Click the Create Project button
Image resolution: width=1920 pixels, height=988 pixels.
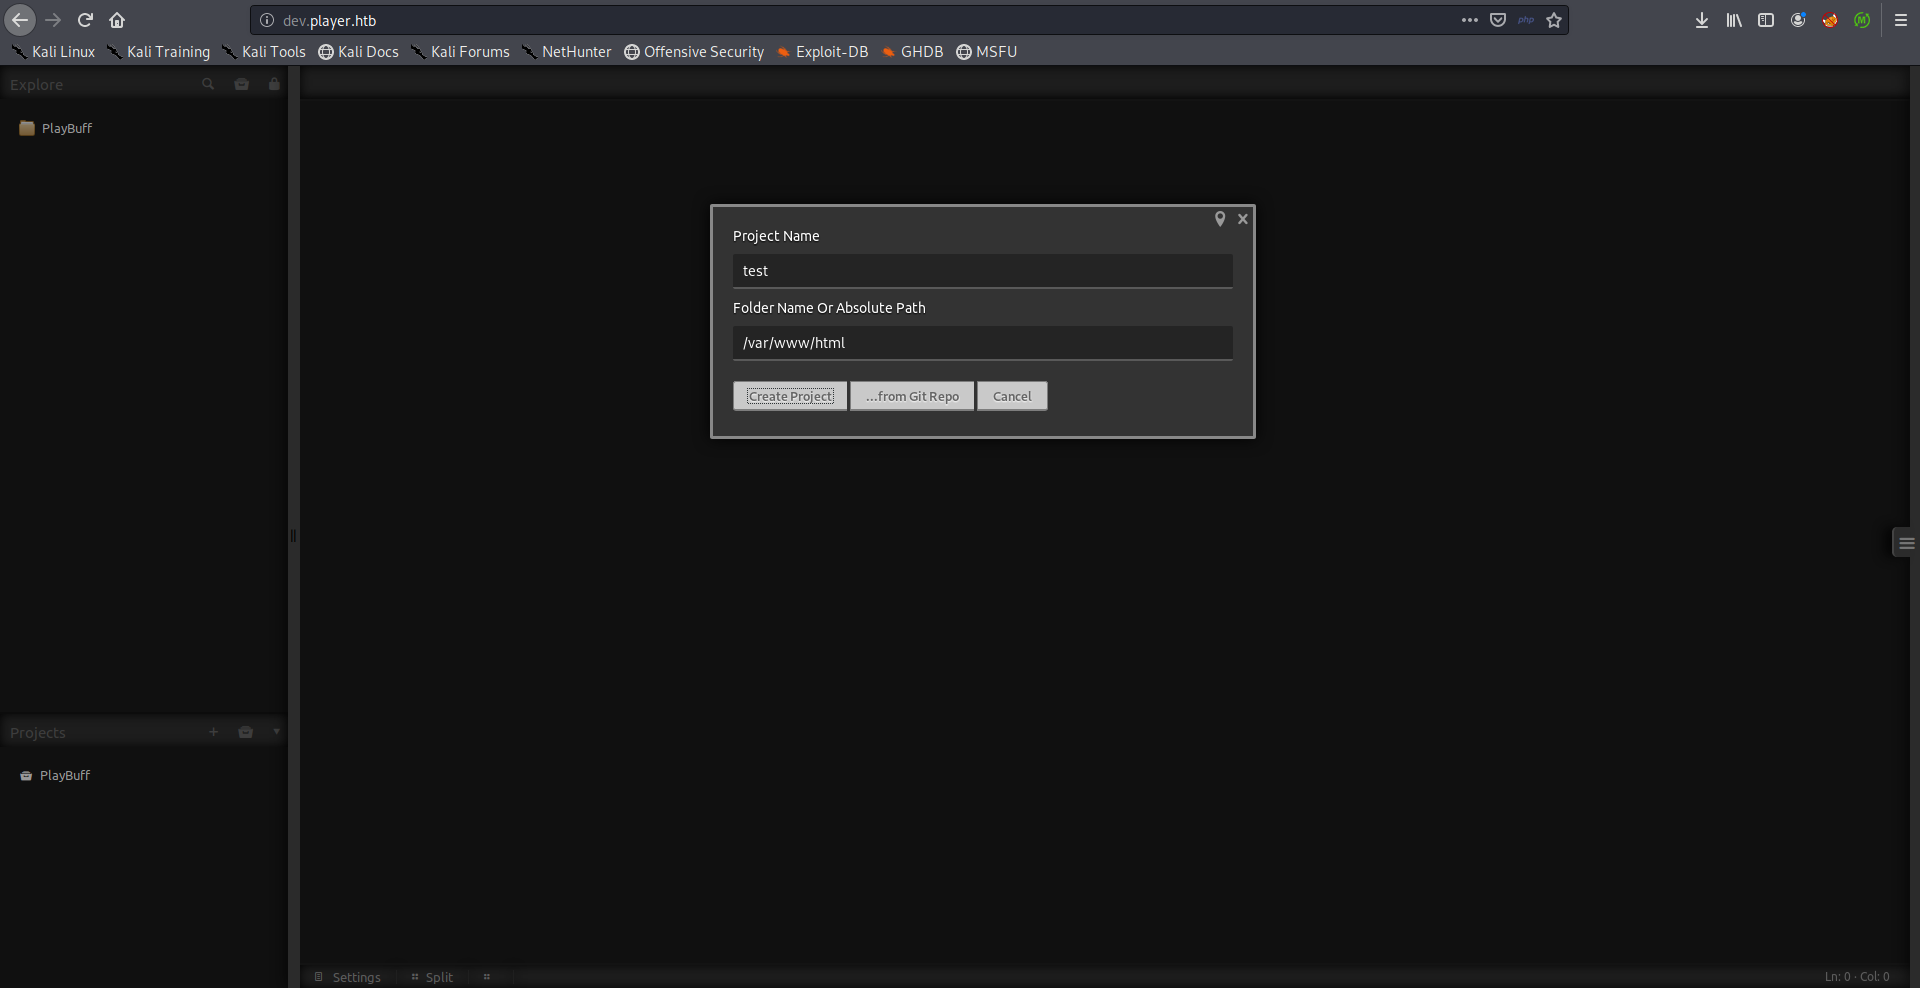(x=790, y=396)
